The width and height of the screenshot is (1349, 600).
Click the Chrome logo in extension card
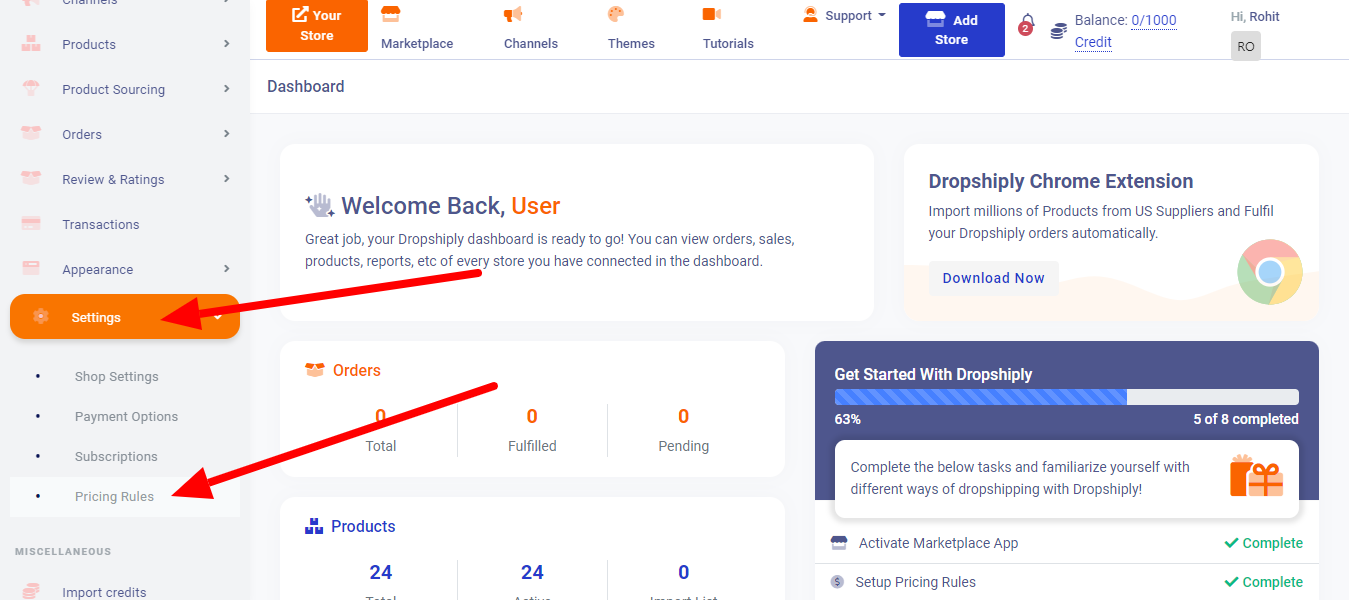(x=1270, y=272)
